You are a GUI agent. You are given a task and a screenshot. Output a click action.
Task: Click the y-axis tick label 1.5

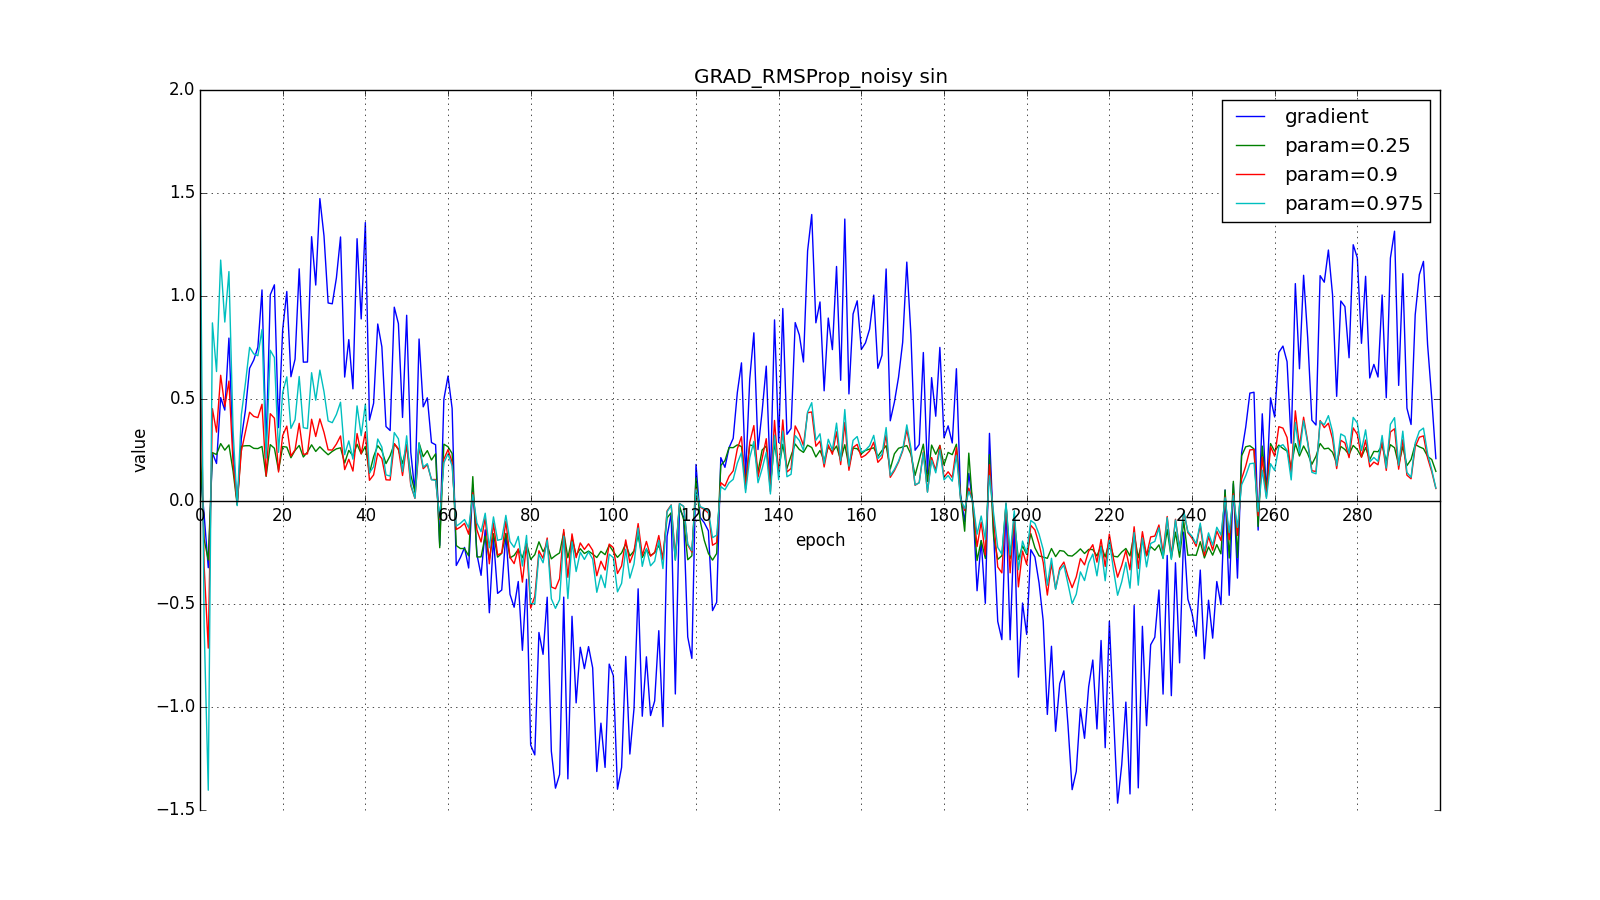181,193
